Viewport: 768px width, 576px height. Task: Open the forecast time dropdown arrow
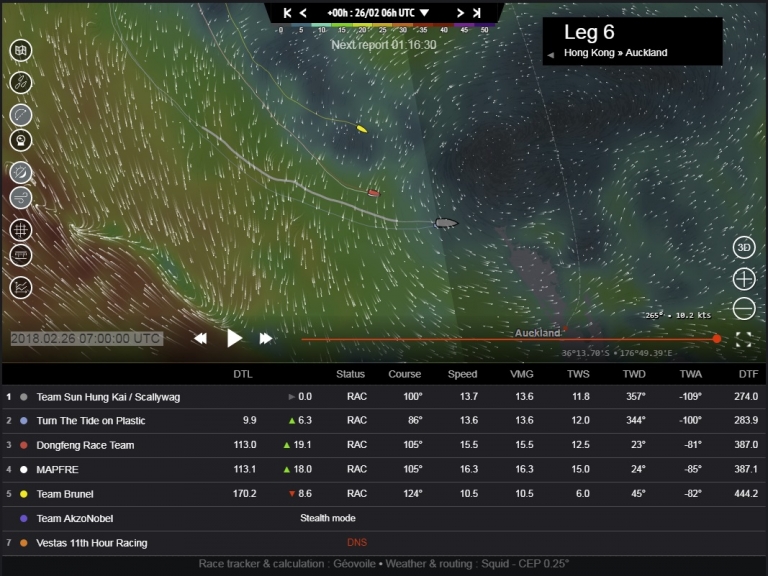[425, 13]
